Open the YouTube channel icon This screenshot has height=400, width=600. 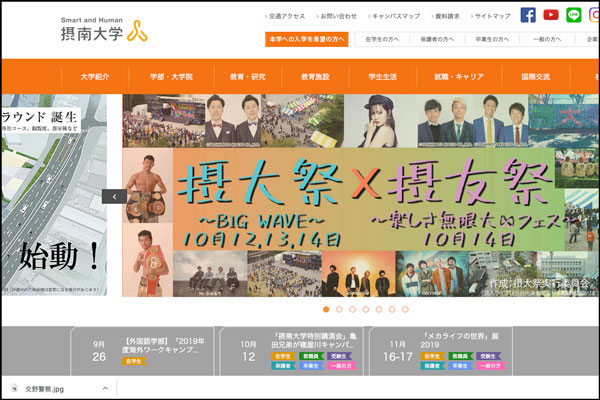pos(551,15)
